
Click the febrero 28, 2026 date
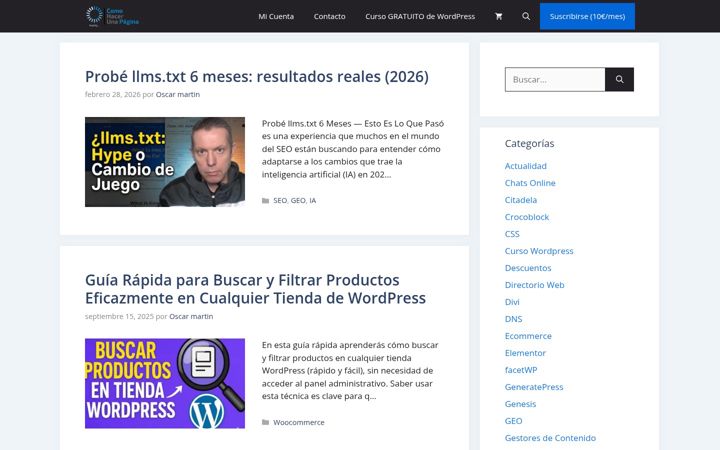point(112,95)
